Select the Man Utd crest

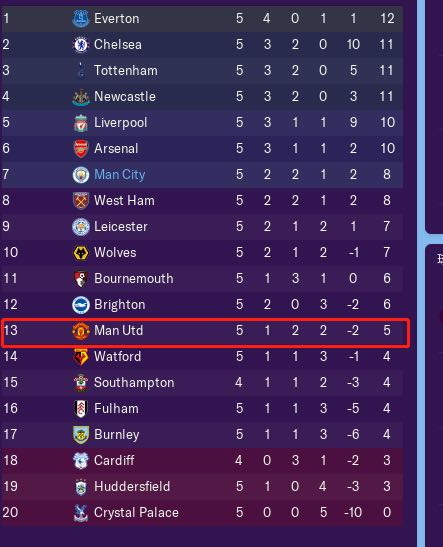point(81,331)
